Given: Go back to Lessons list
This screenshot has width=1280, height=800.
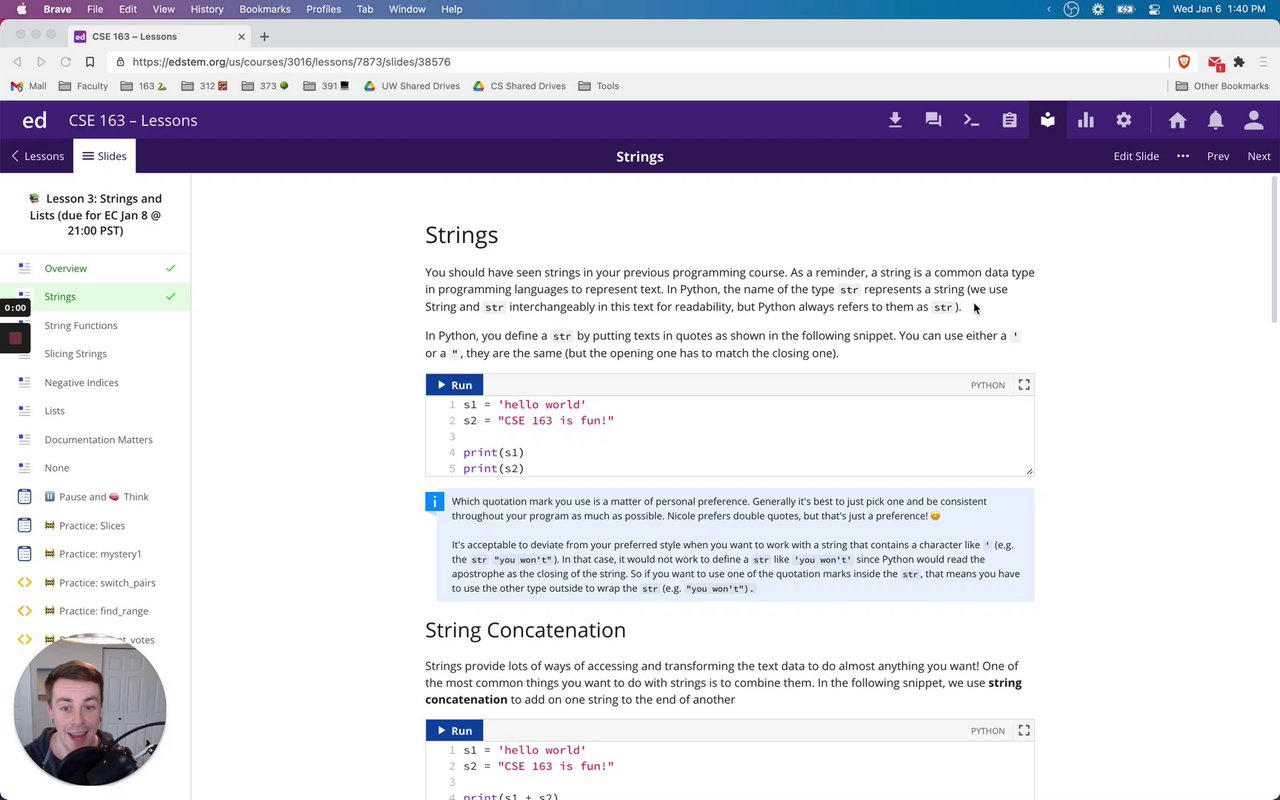Looking at the screenshot, I should pos(37,156).
